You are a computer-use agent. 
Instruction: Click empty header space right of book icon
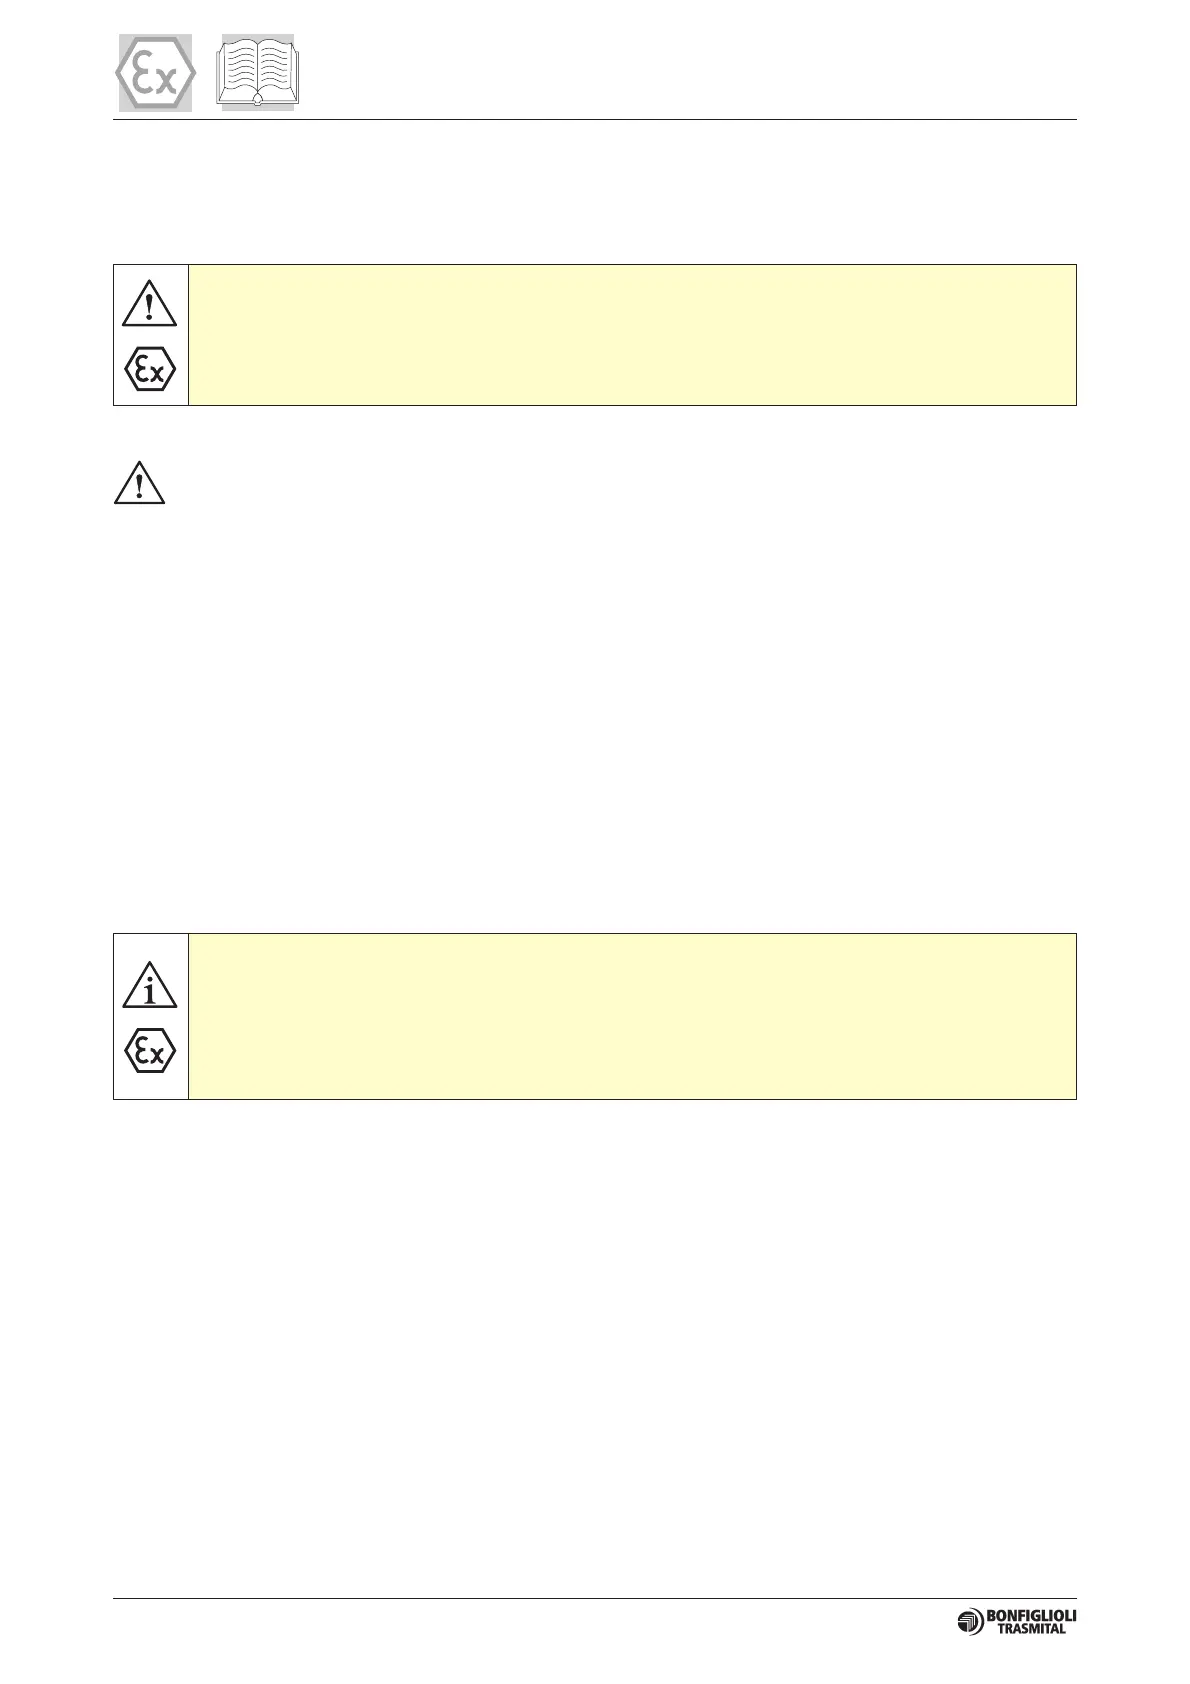point(690,72)
